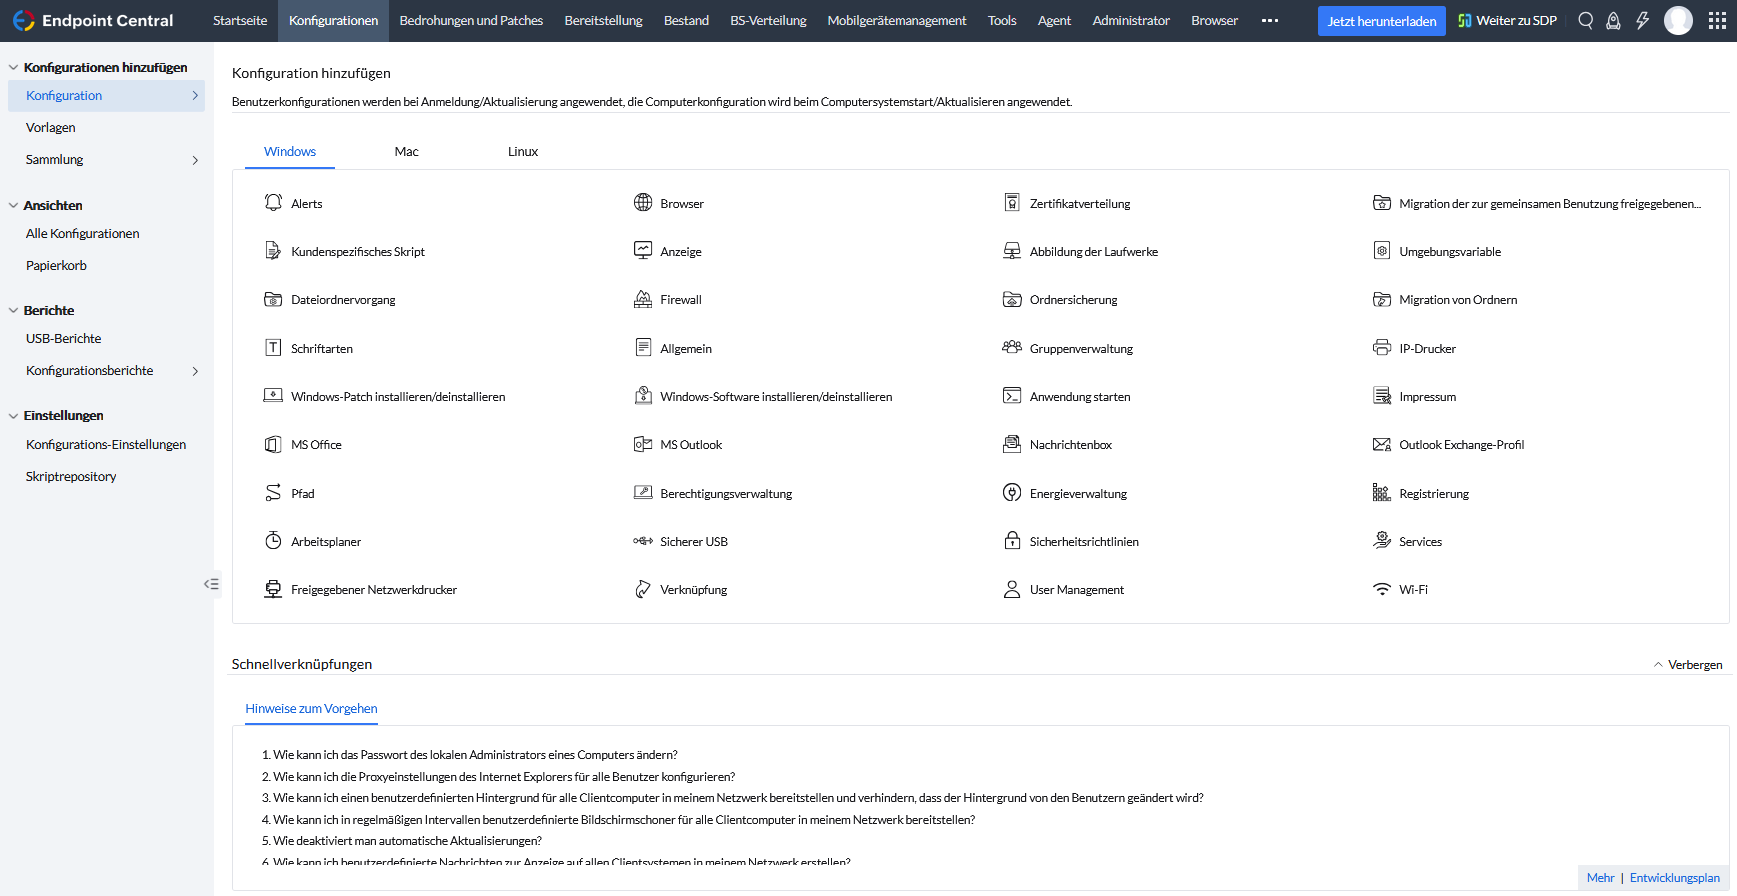Collapse the Berichte section
Image resolution: width=1737 pixels, height=896 pixels.
click(13, 310)
